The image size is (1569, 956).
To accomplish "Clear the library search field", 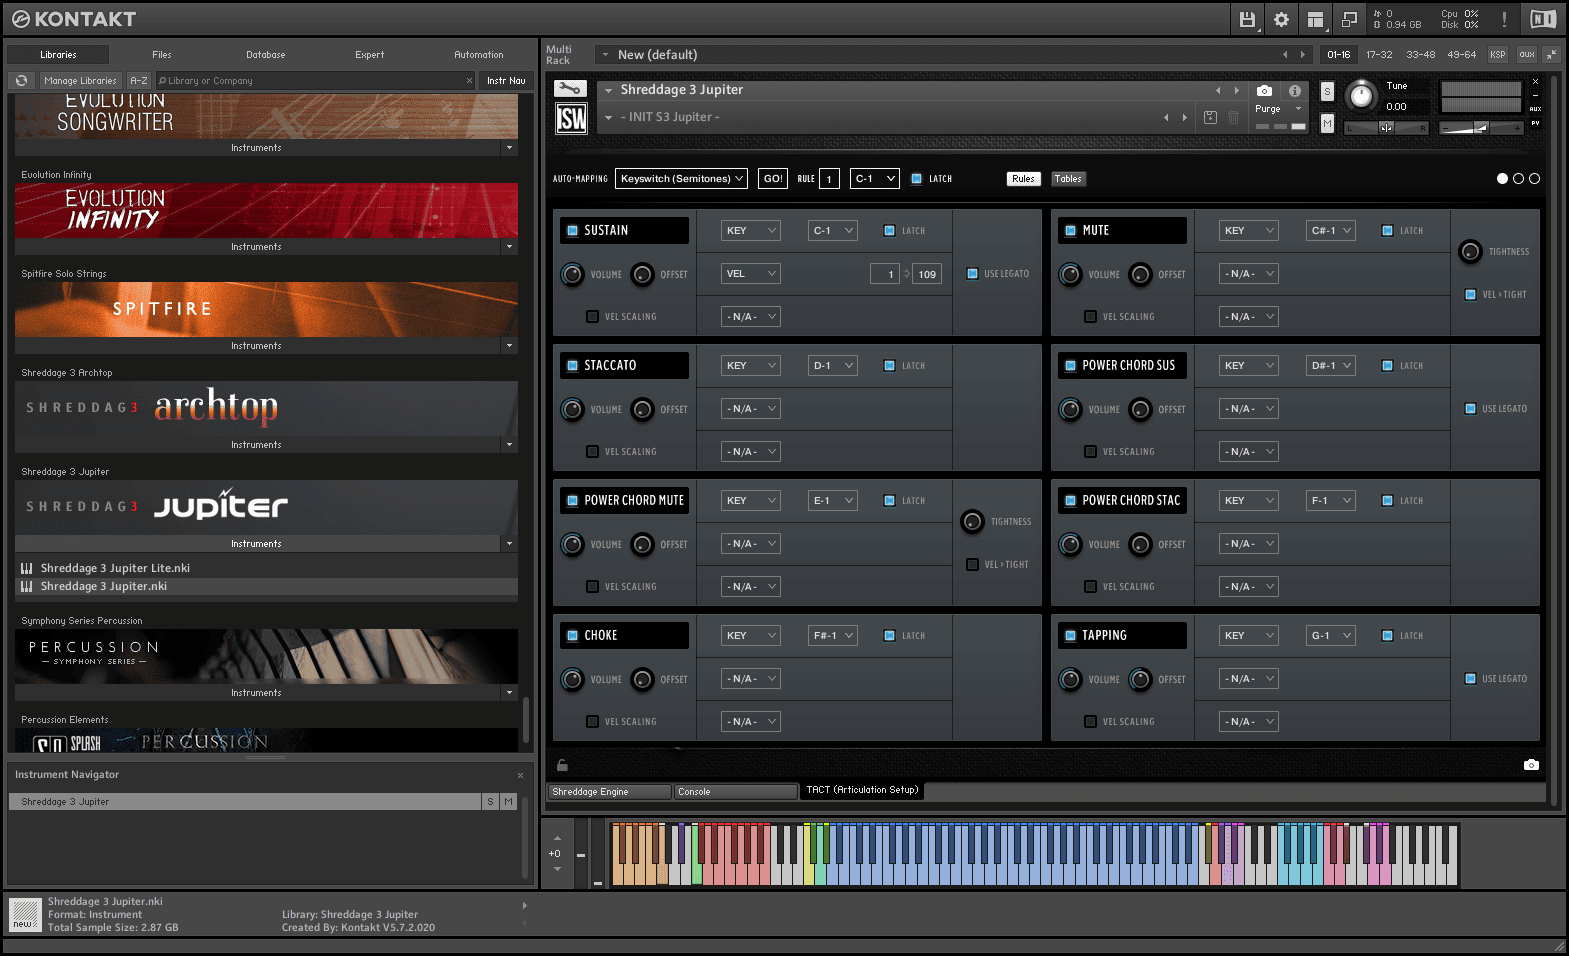I will (469, 81).
